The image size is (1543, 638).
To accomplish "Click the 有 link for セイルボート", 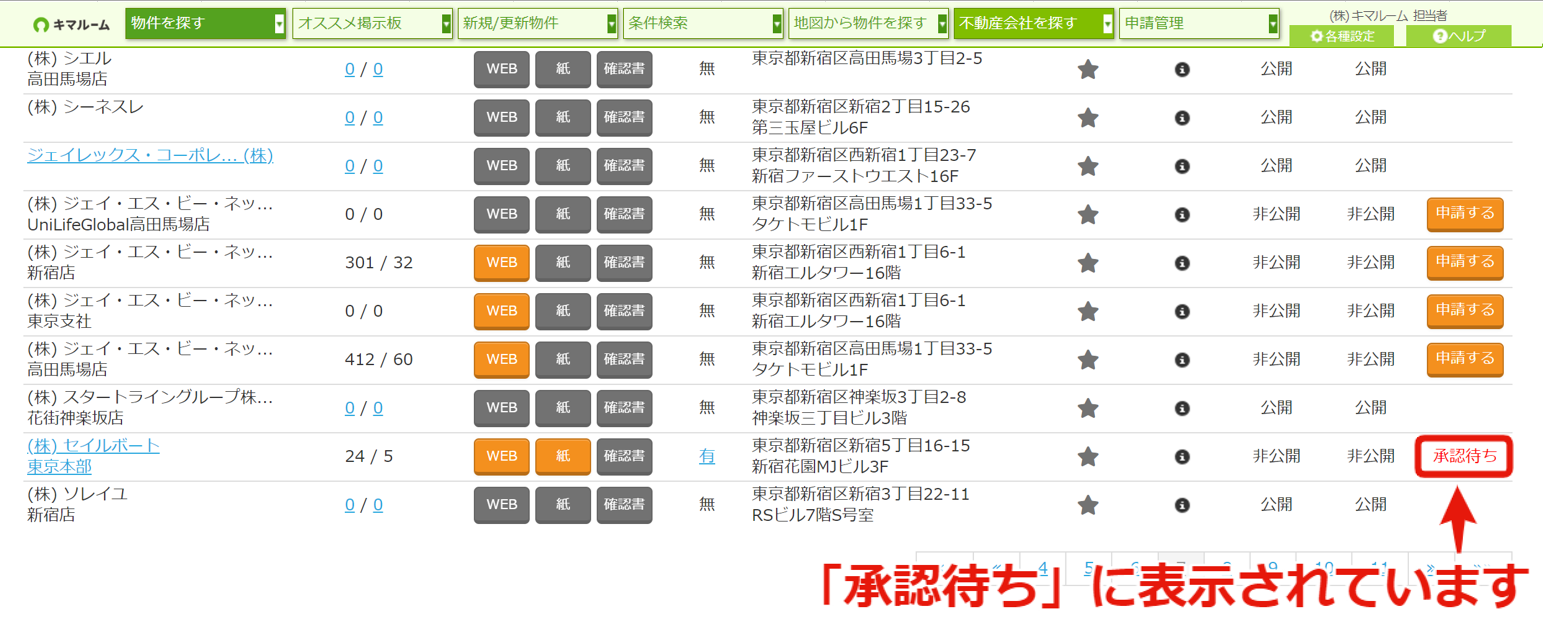I will point(707,456).
